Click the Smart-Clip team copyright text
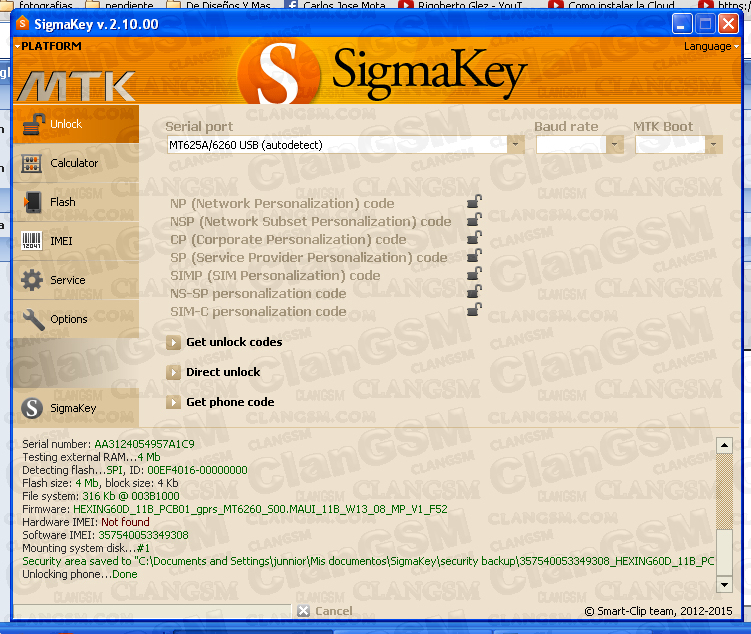 [x=659, y=611]
